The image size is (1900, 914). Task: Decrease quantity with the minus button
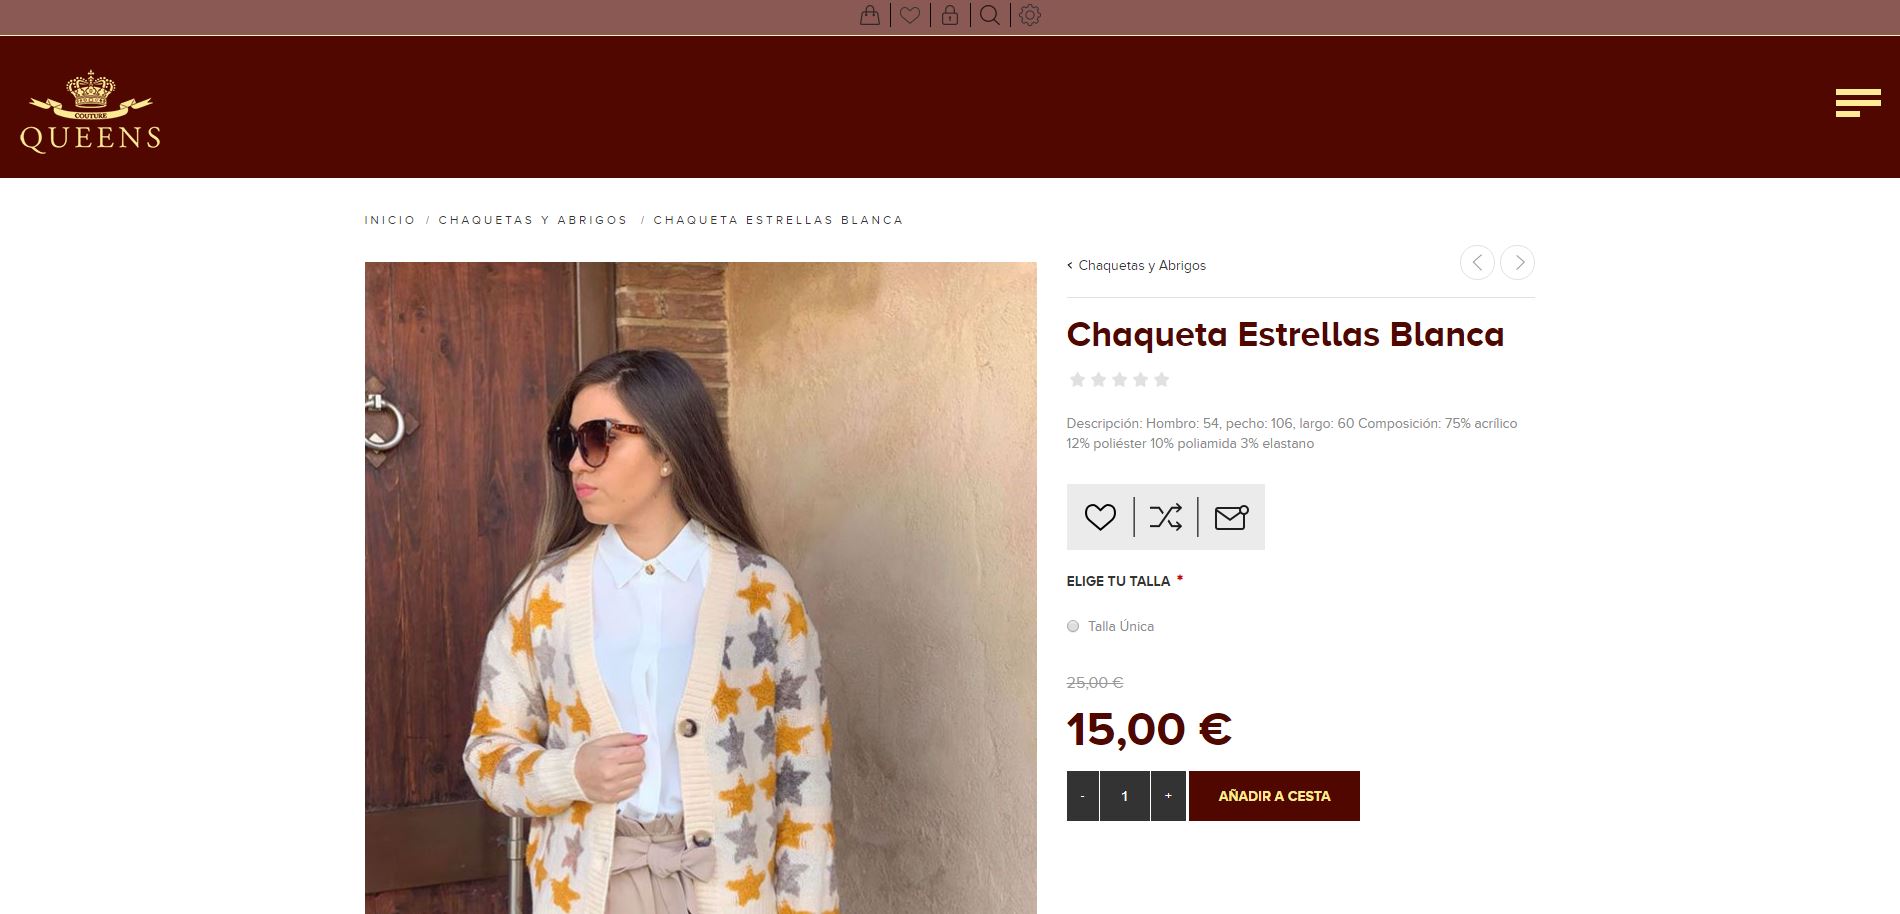click(1082, 796)
